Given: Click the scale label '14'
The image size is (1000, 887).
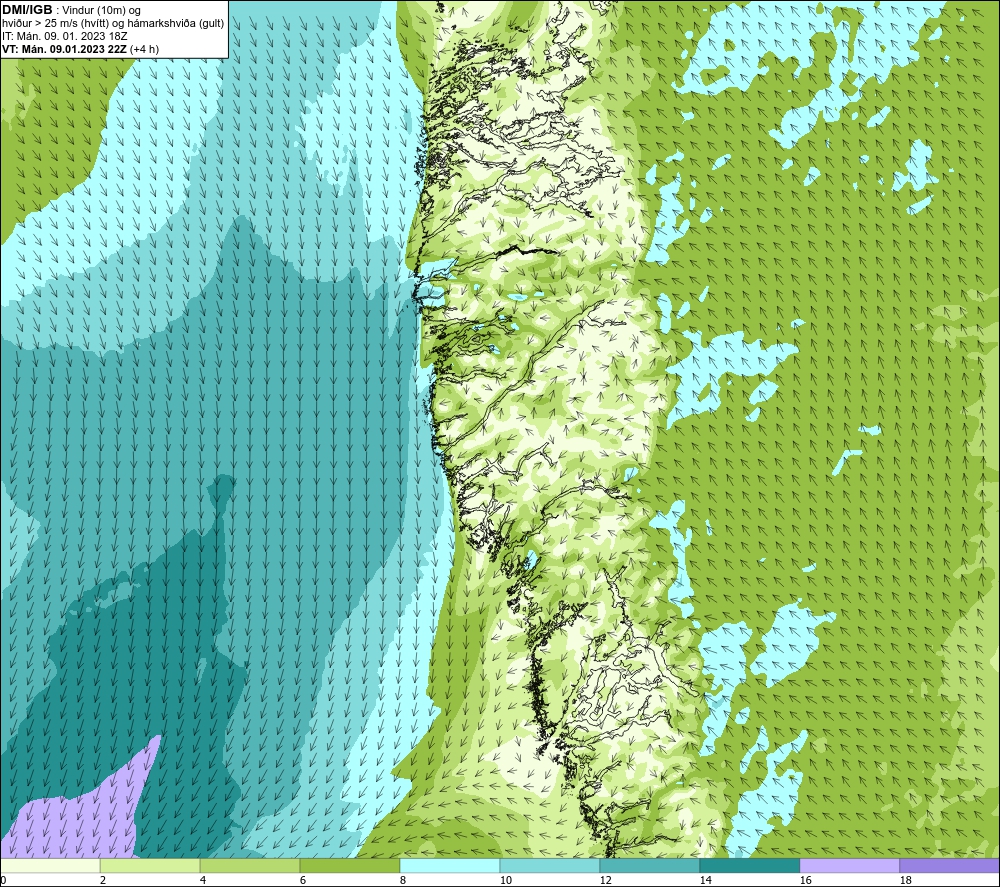Looking at the screenshot, I should tap(705, 880).
